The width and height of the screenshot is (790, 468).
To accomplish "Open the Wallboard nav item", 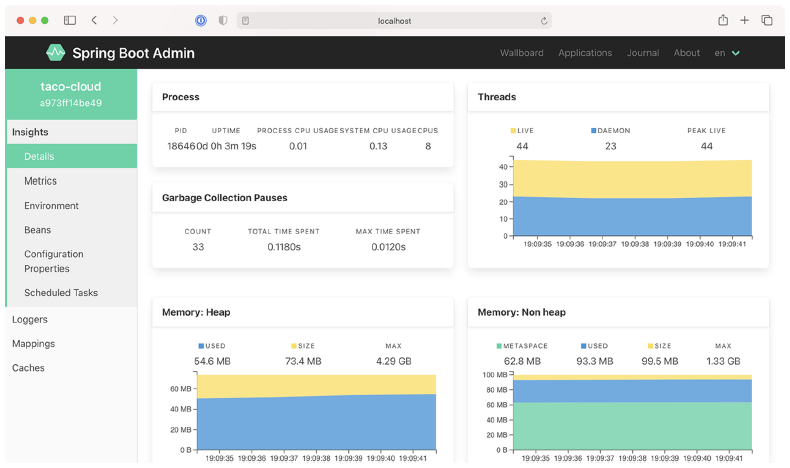I will (521, 53).
